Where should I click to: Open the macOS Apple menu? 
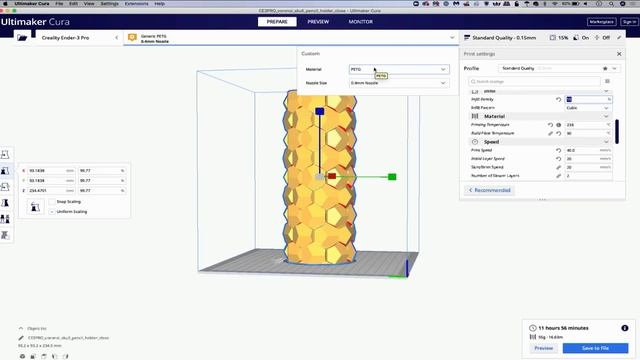coord(5,3)
